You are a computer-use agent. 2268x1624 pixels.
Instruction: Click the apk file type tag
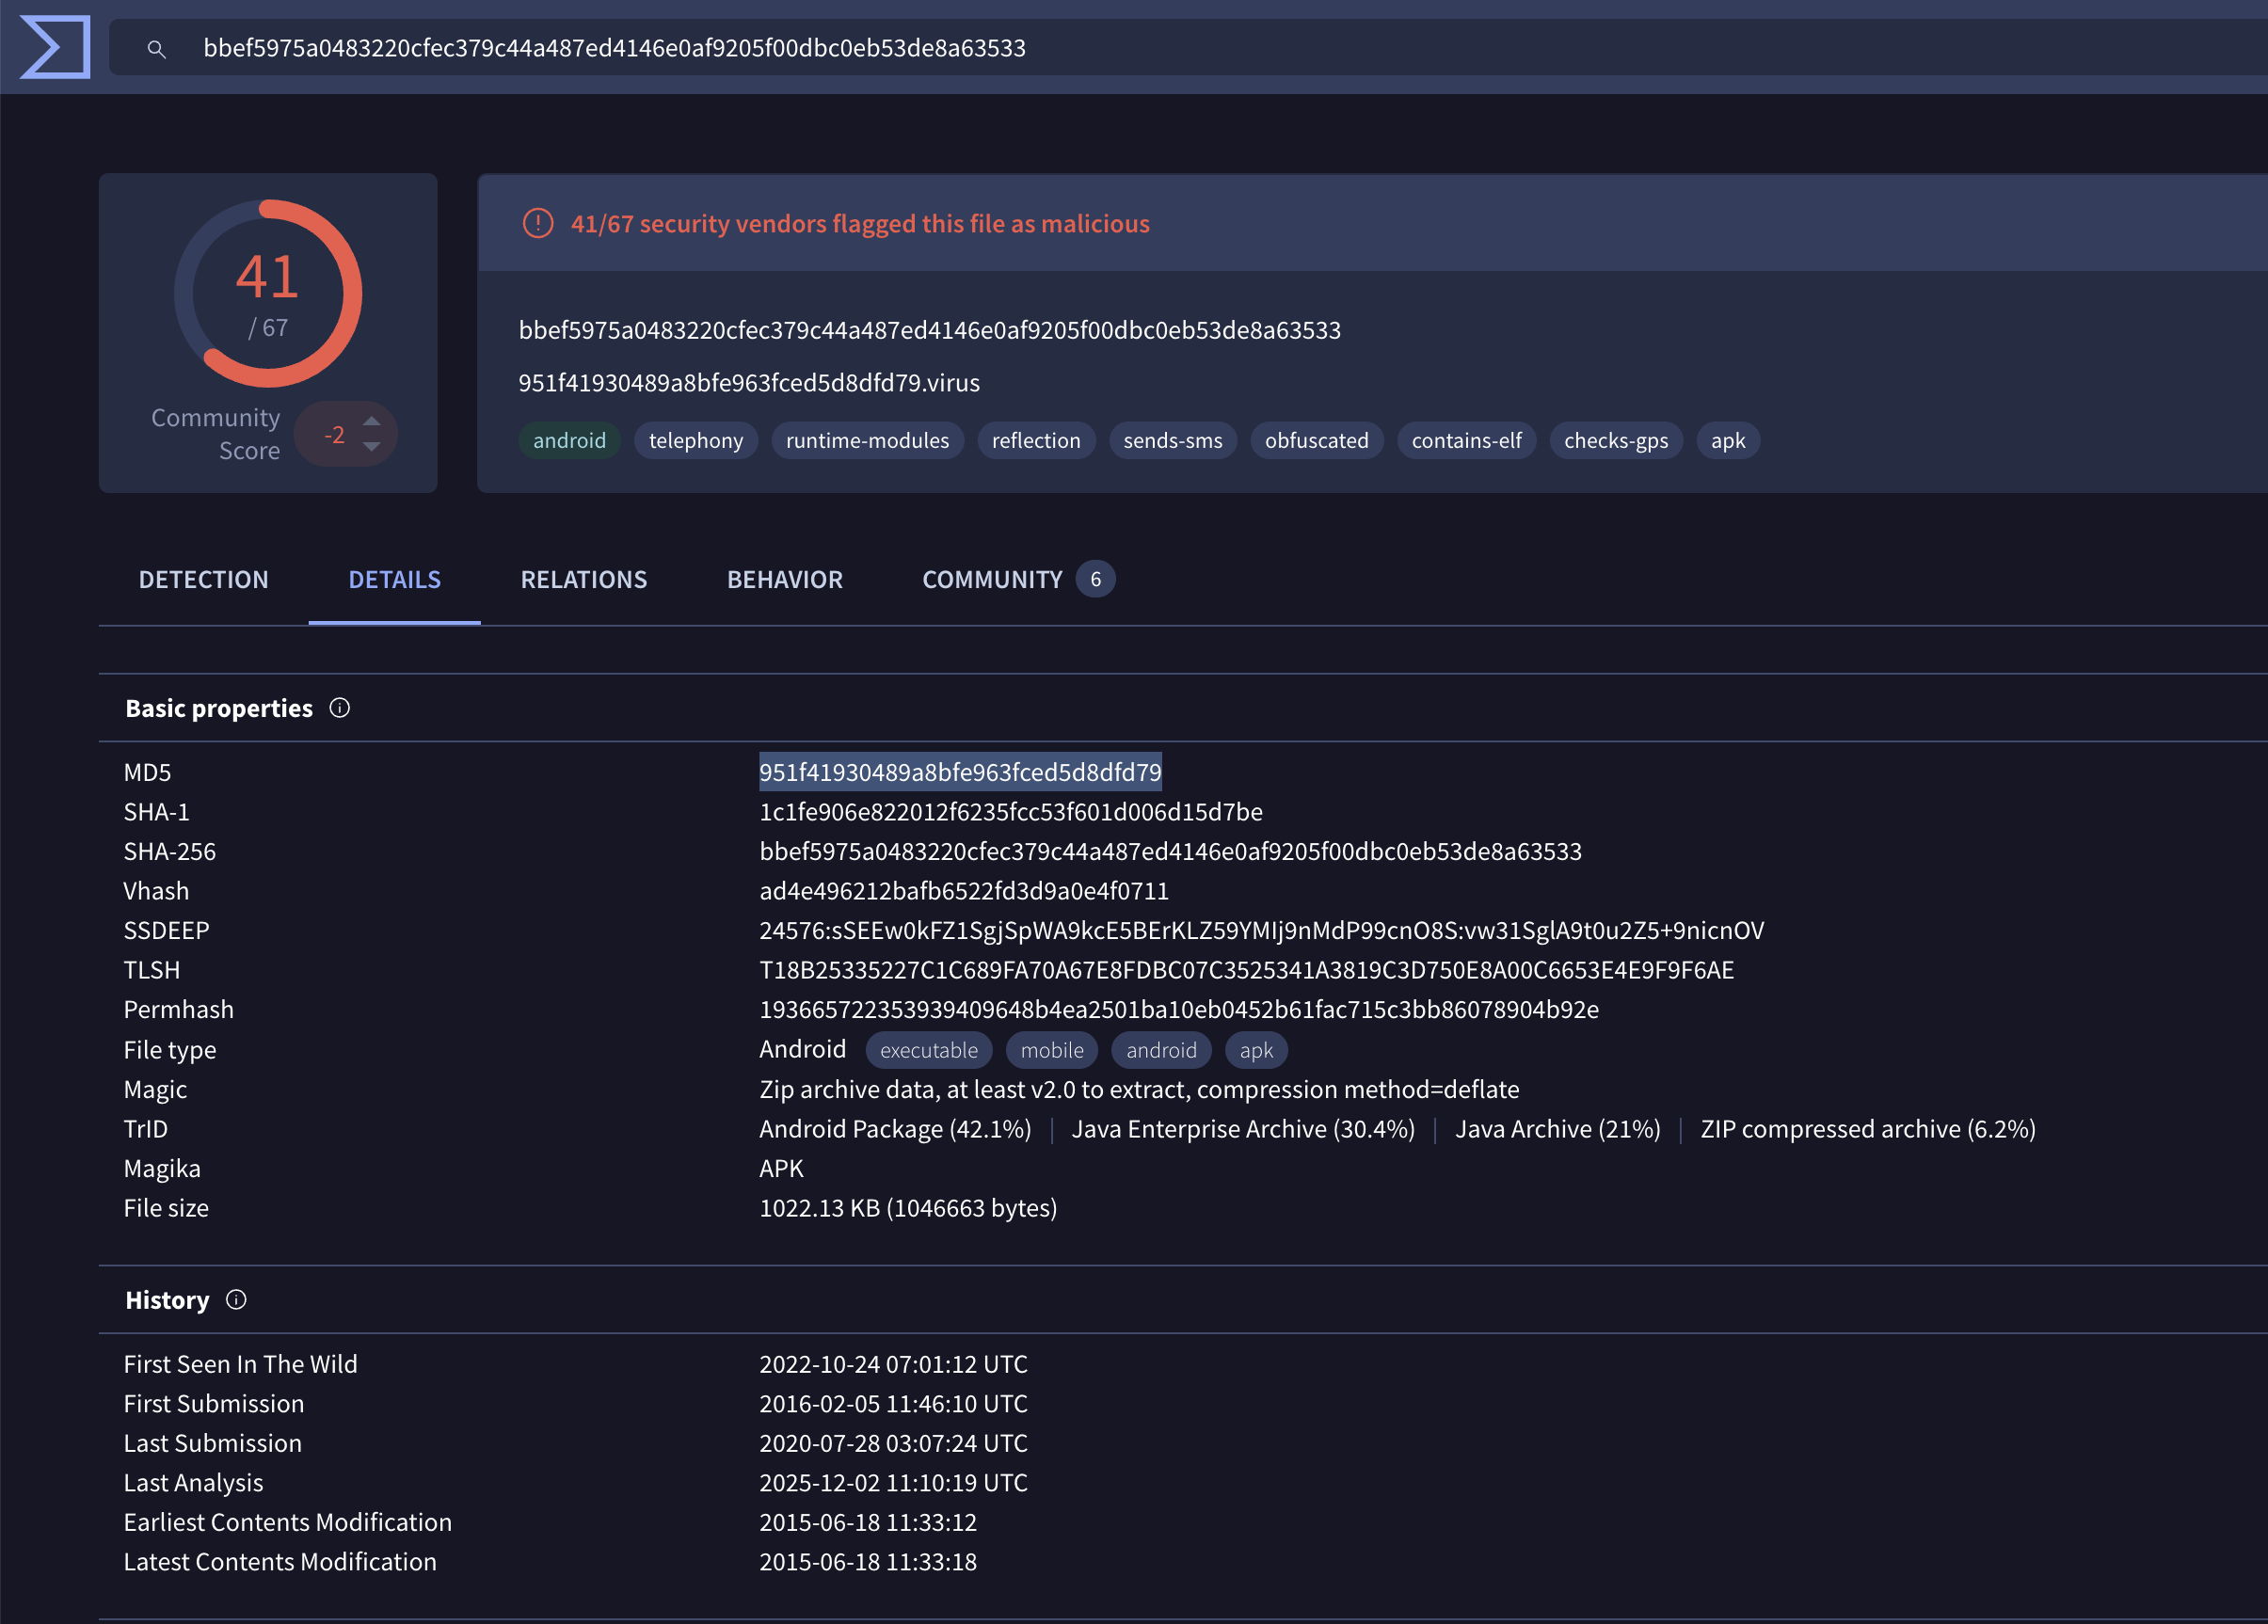1256,1050
